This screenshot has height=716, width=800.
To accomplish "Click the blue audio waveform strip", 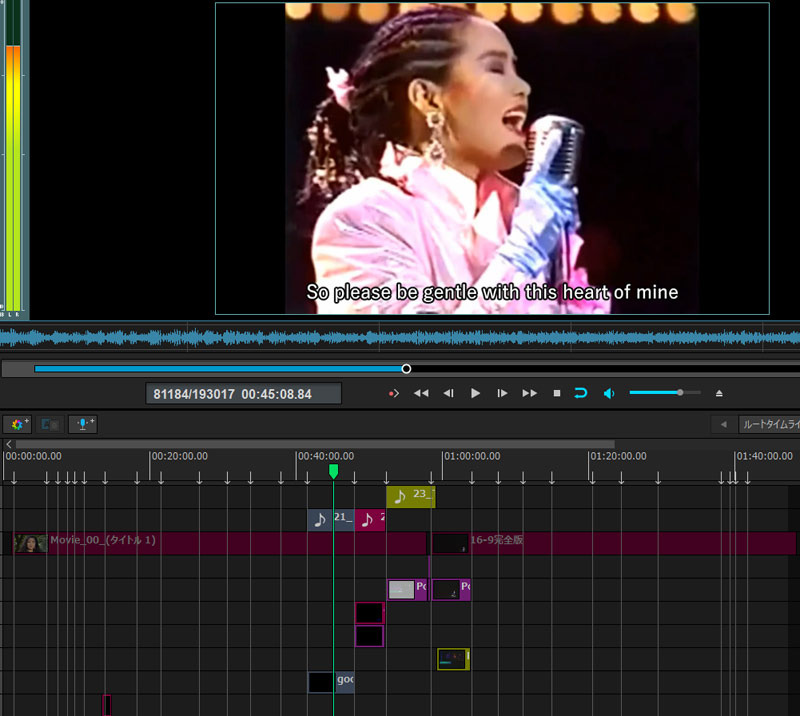I will tap(400, 337).
